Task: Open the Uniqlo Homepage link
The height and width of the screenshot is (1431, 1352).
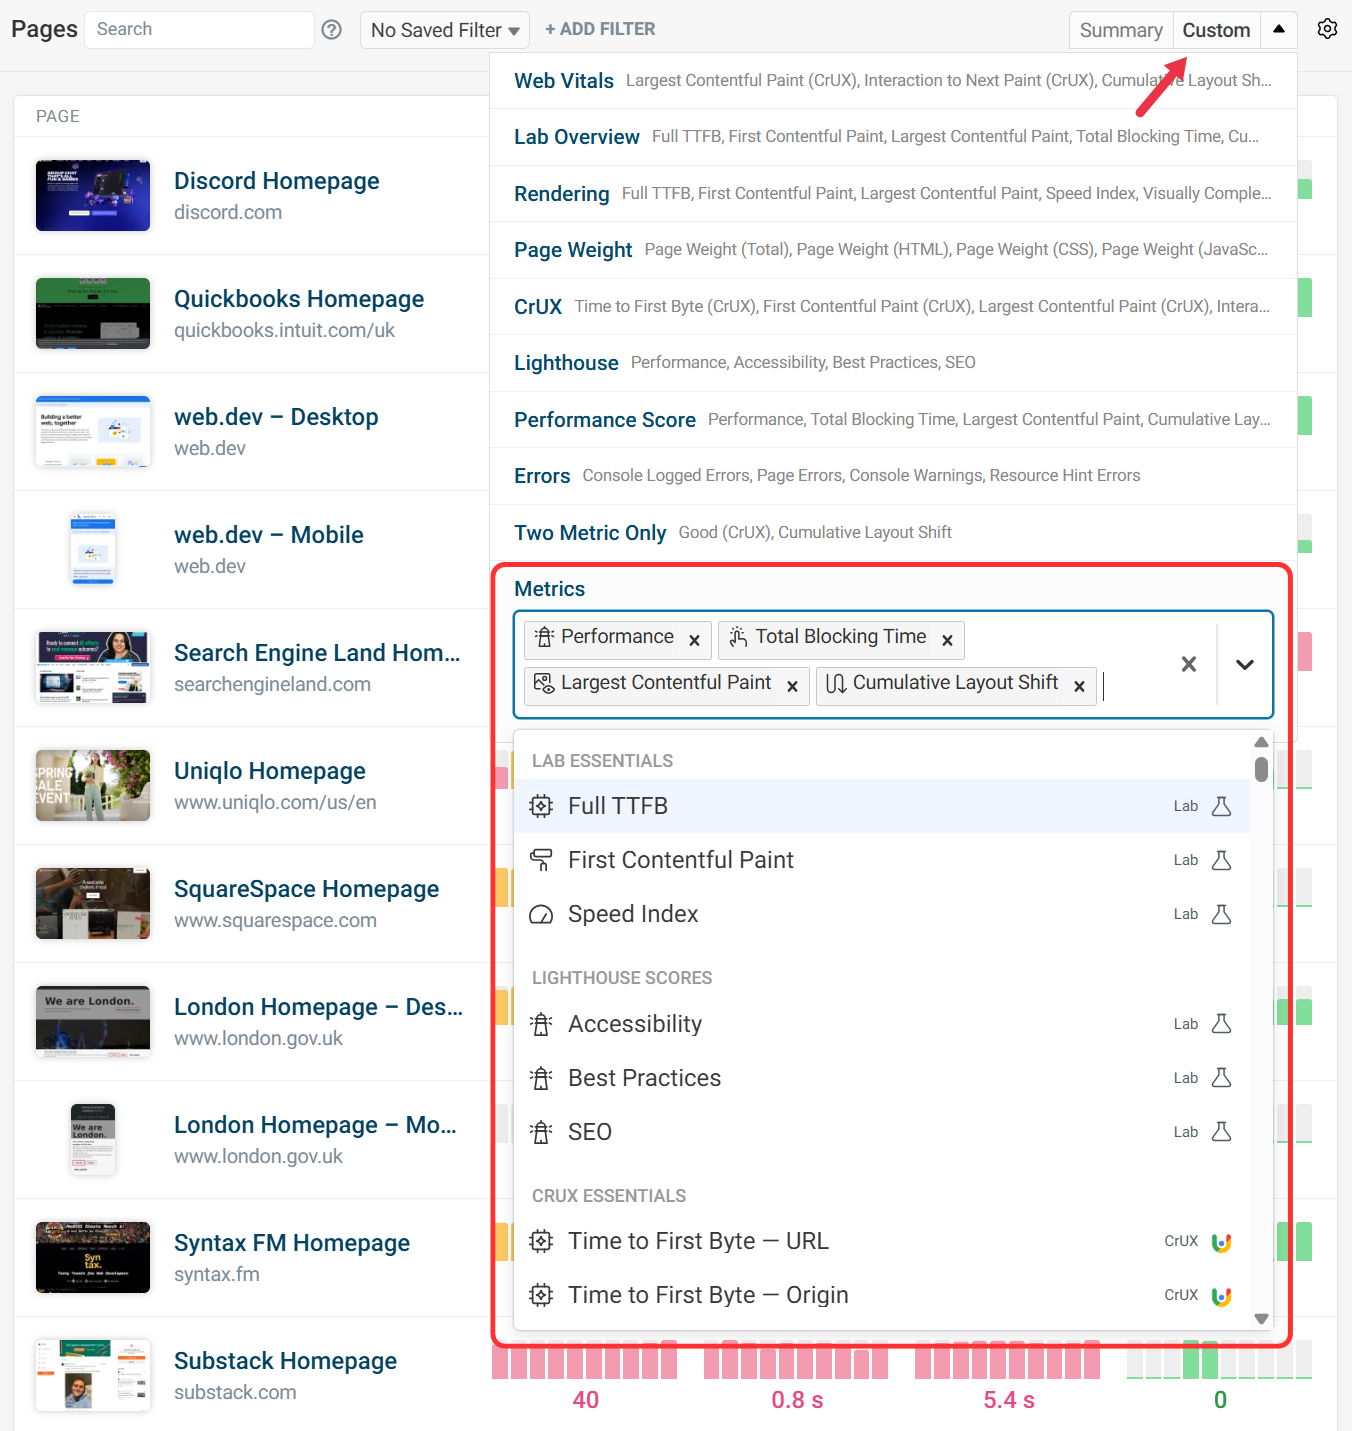Action: 270,771
